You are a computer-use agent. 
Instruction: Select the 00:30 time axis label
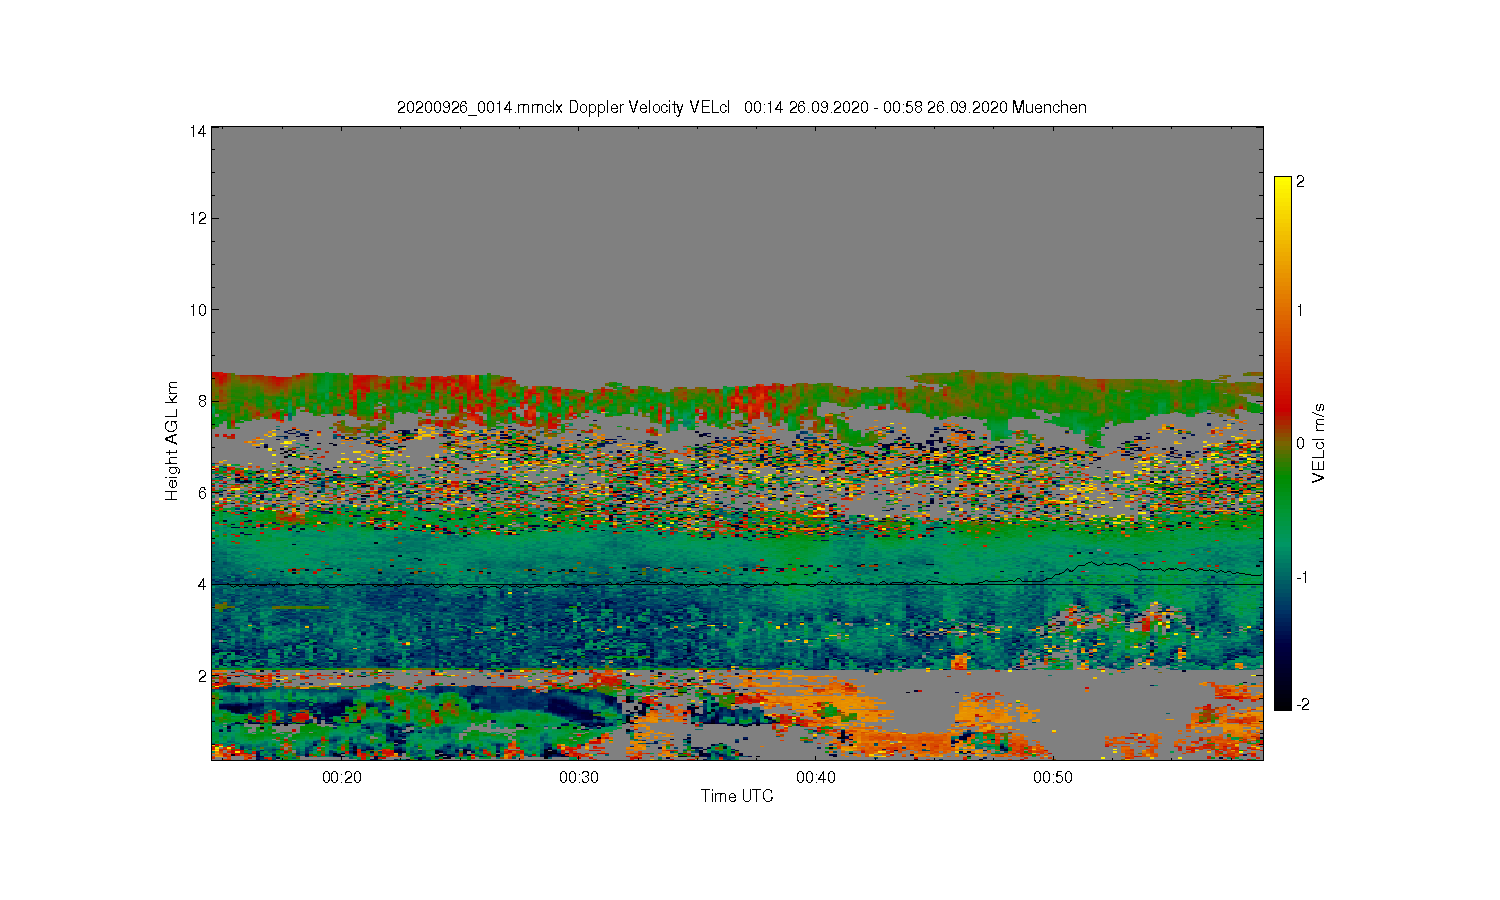click(578, 777)
